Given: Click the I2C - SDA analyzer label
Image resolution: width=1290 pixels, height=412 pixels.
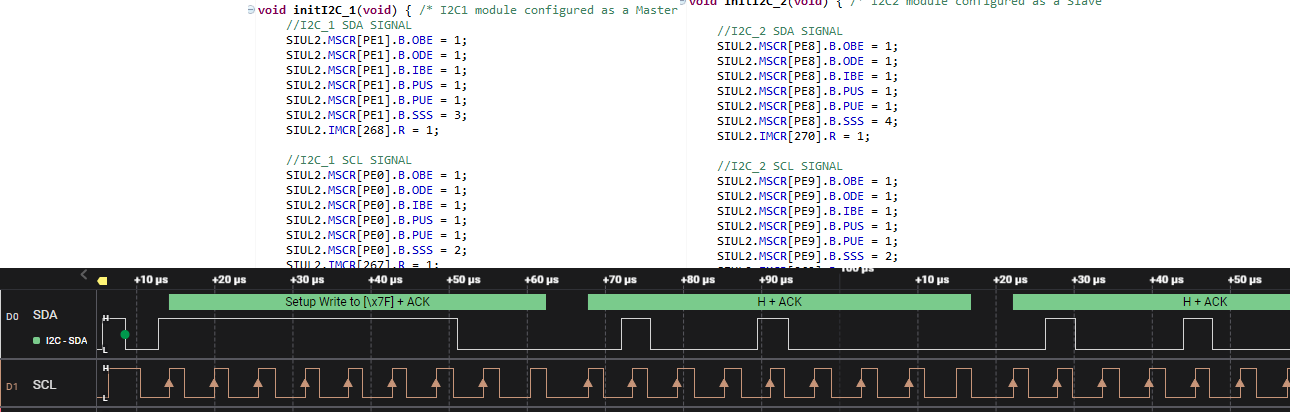Looking at the screenshot, I should pos(67,341).
